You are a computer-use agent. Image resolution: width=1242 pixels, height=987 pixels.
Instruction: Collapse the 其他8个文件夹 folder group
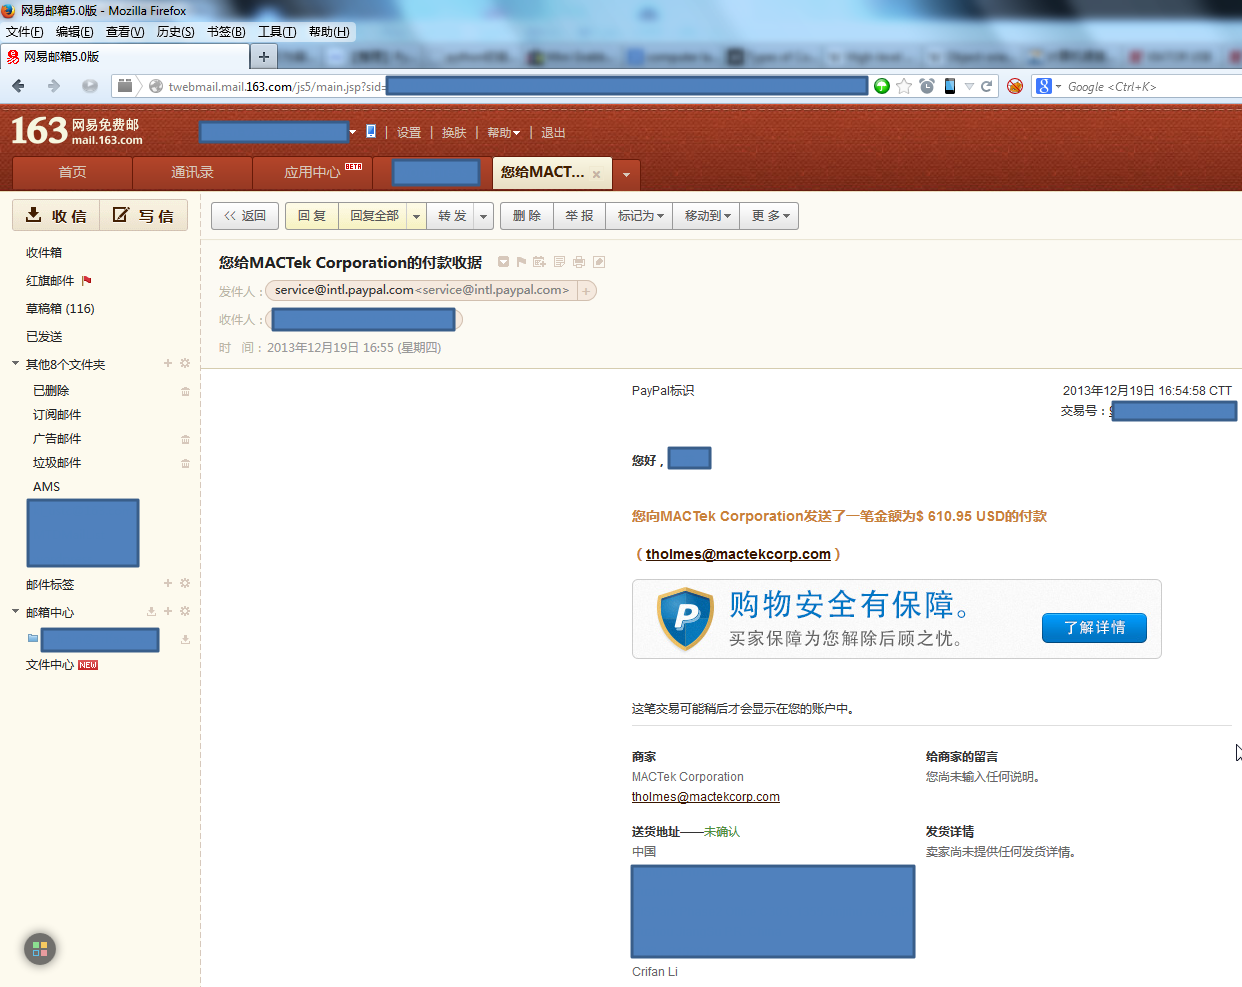click(x=15, y=363)
